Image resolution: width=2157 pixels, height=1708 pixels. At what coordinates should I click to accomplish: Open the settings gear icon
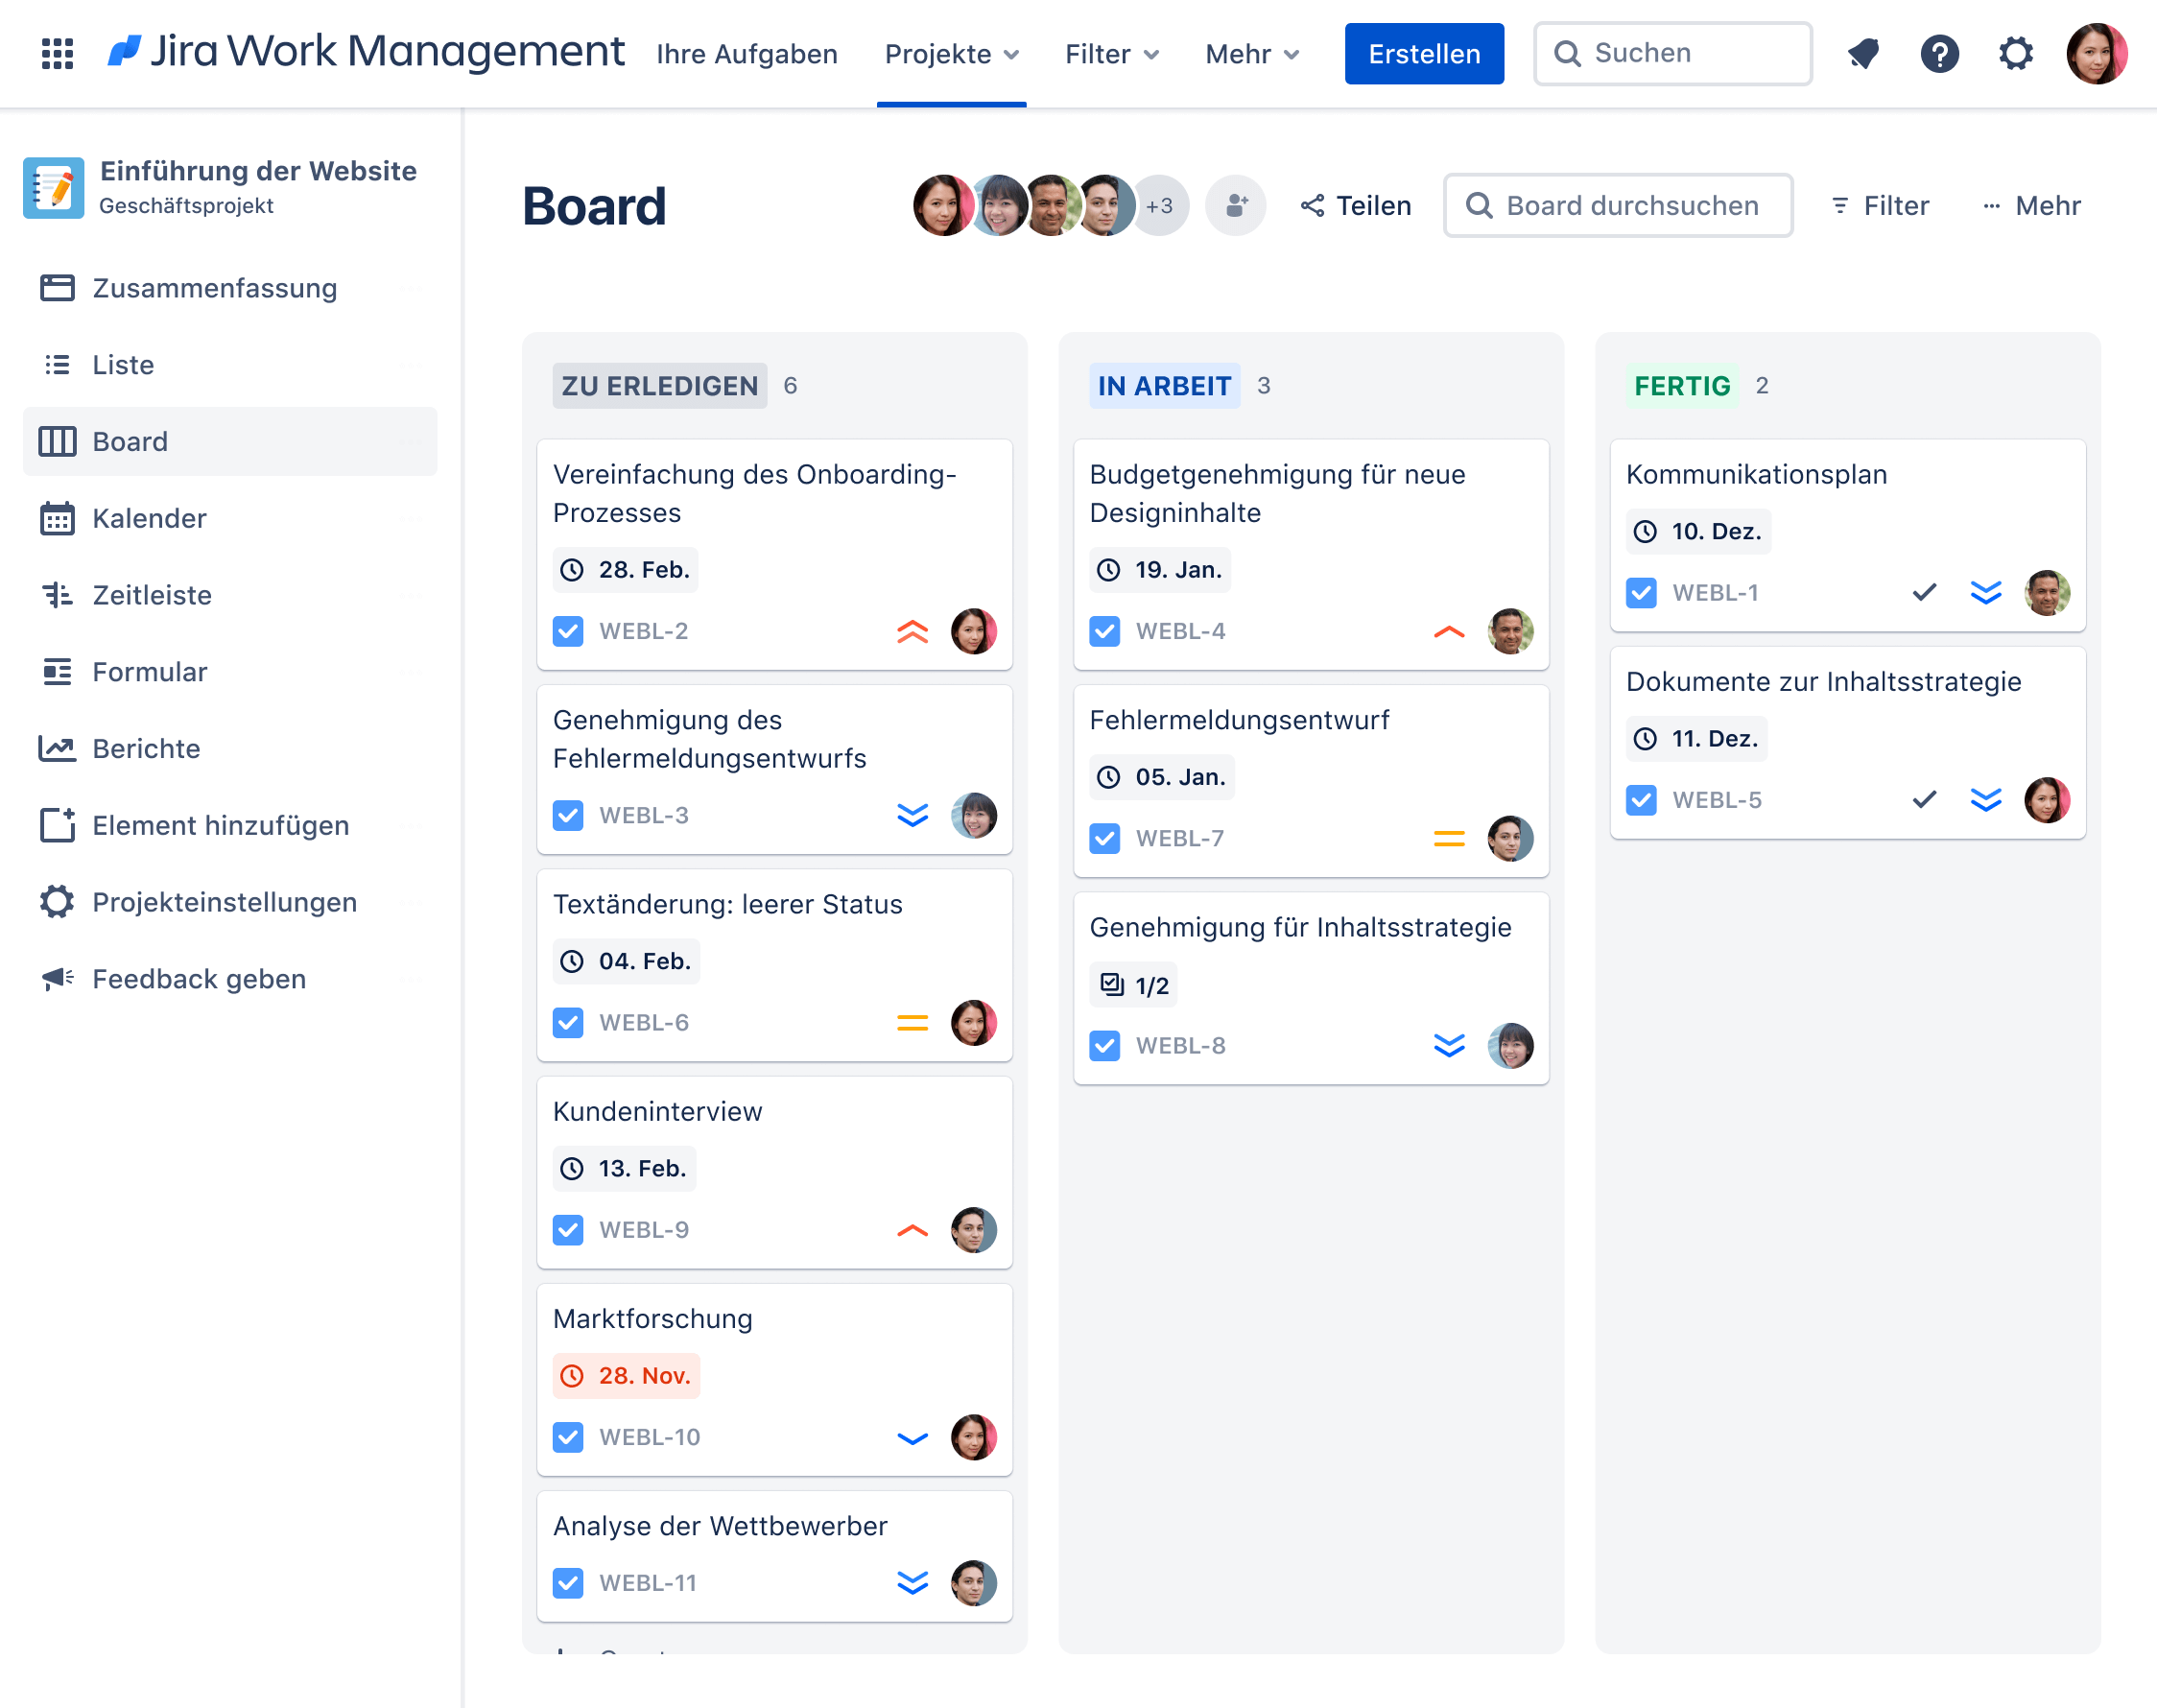pyautogui.click(x=2015, y=53)
